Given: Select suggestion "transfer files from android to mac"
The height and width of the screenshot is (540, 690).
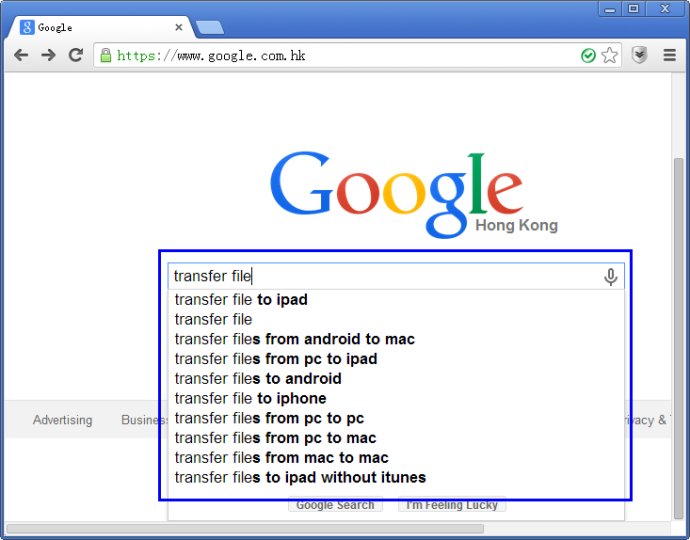Looking at the screenshot, I should click(294, 339).
